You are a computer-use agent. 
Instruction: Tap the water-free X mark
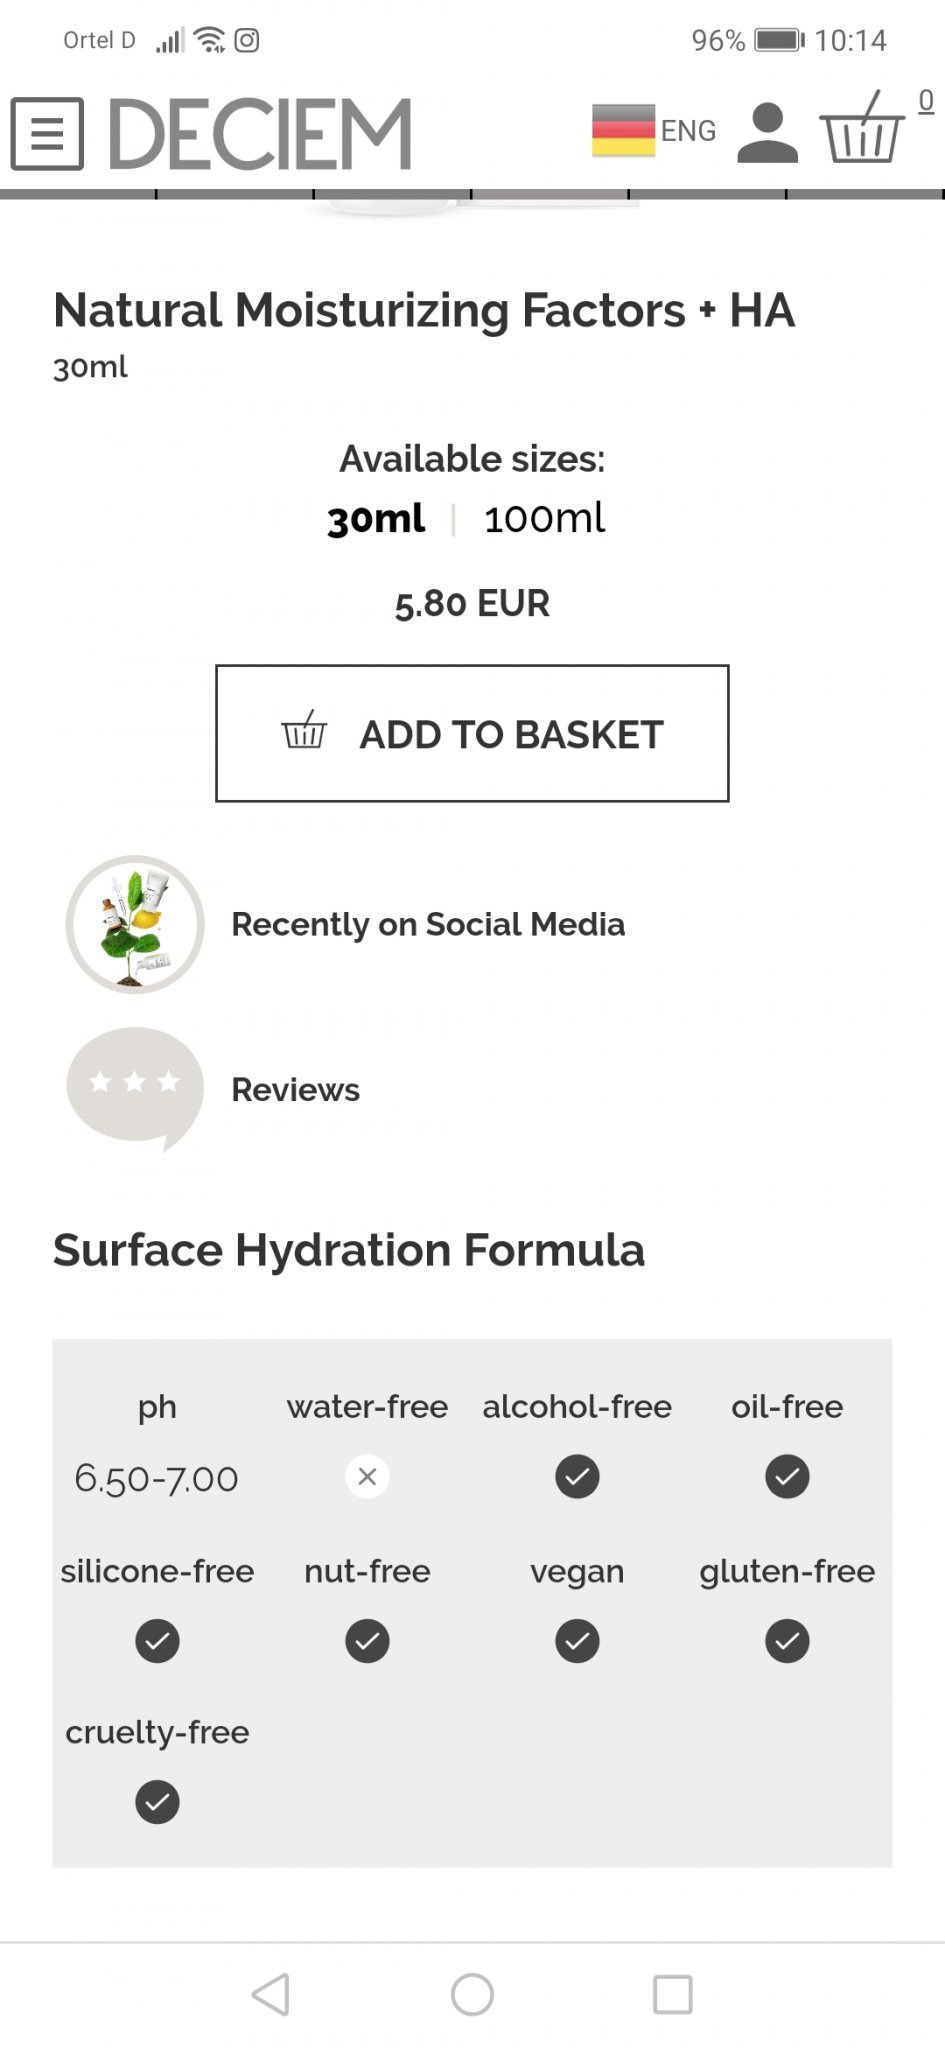point(367,1477)
